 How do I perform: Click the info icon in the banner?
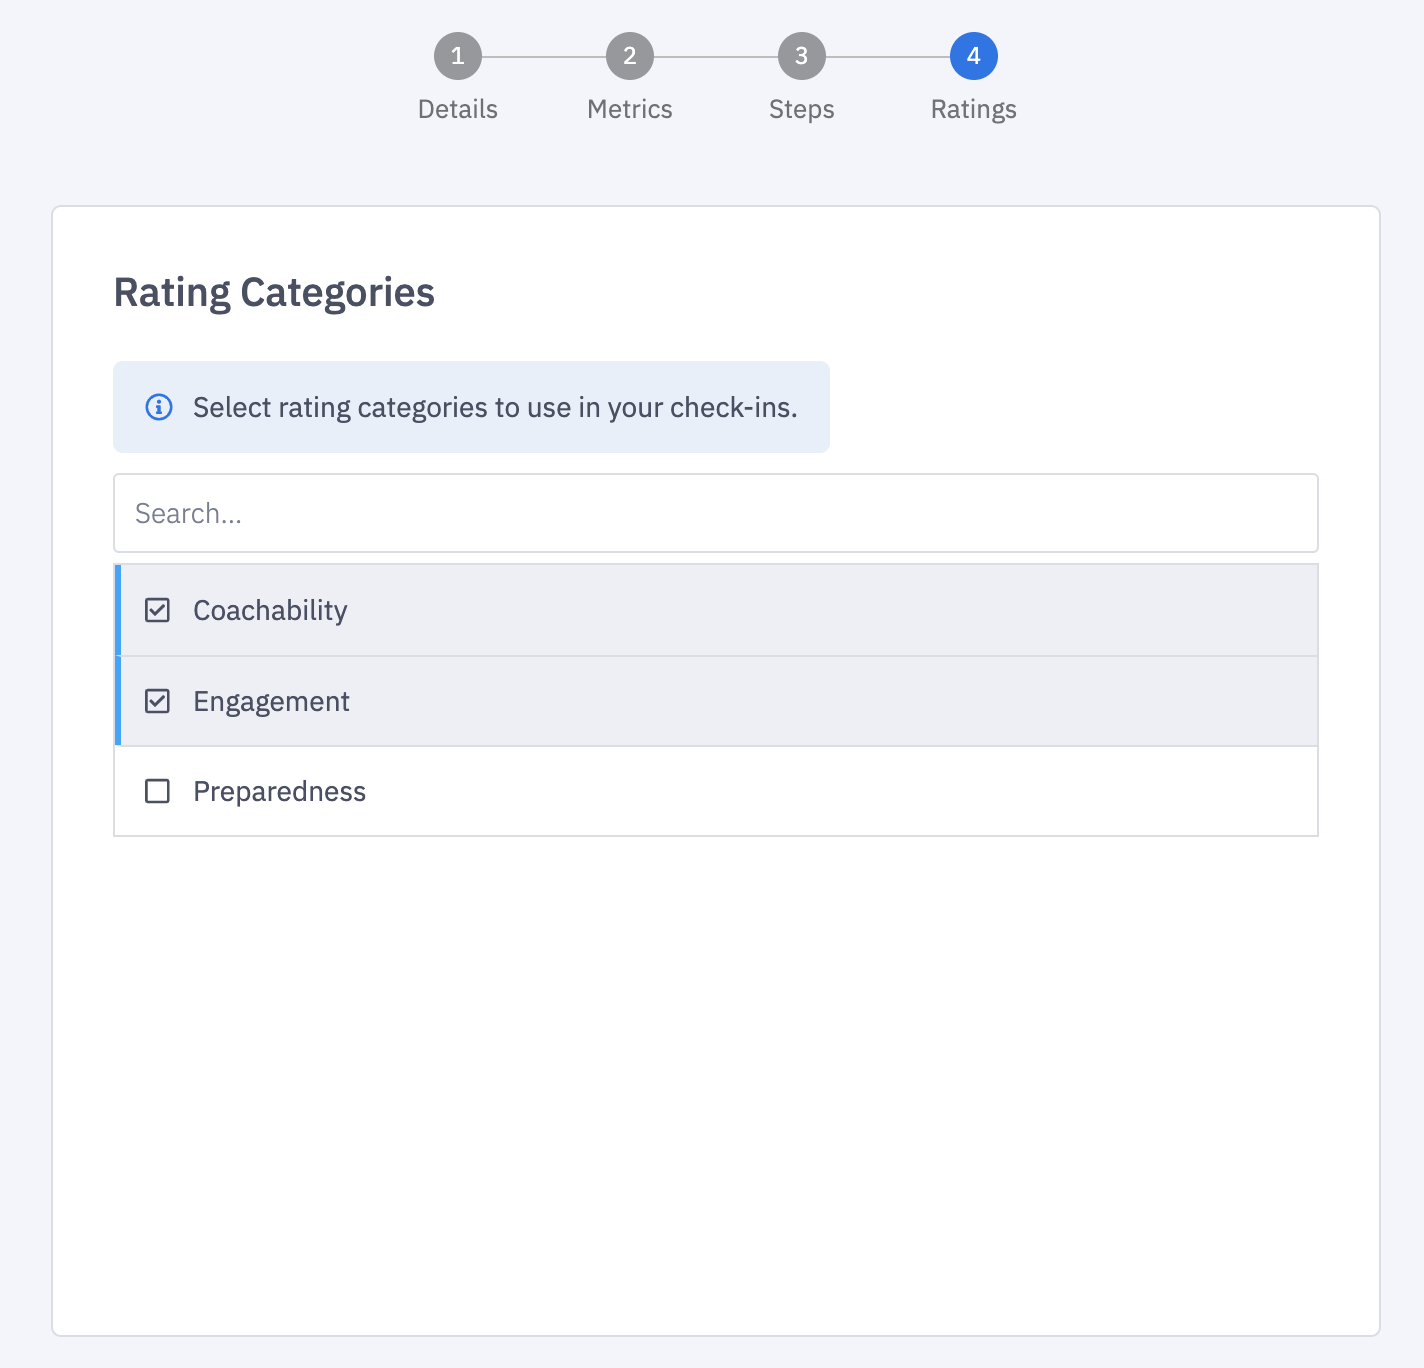coord(159,407)
